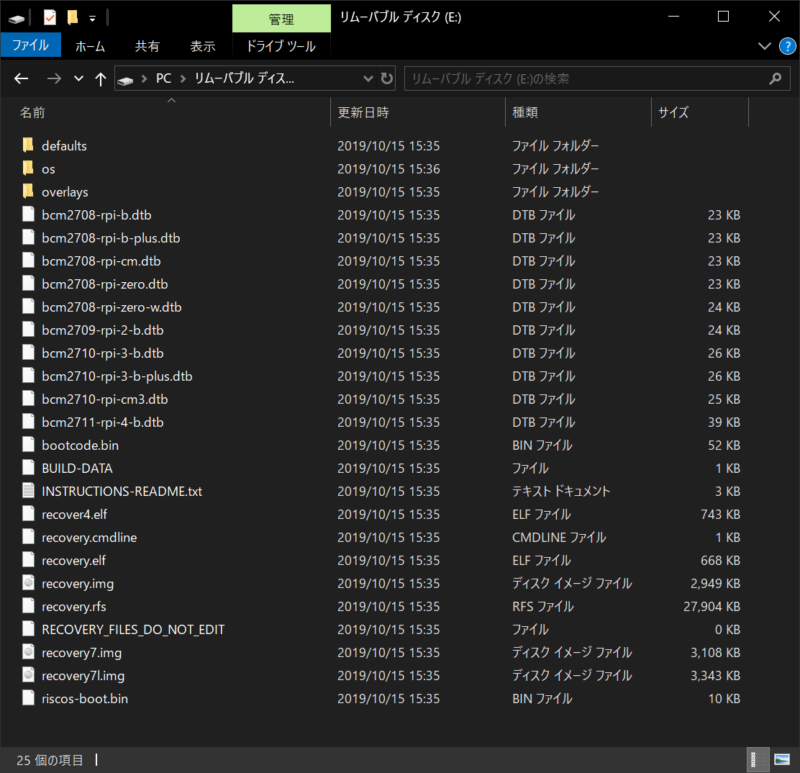Switch to the 表示 ribbon tab
The width and height of the screenshot is (800, 773).
tap(202, 46)
